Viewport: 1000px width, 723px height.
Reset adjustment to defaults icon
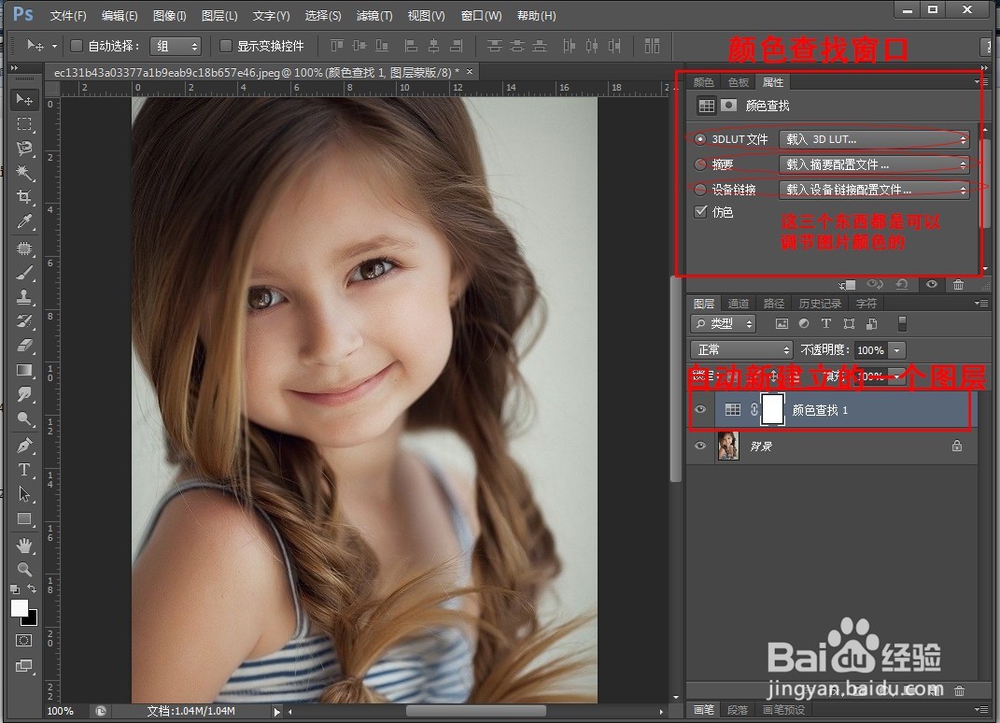(902, 284)
